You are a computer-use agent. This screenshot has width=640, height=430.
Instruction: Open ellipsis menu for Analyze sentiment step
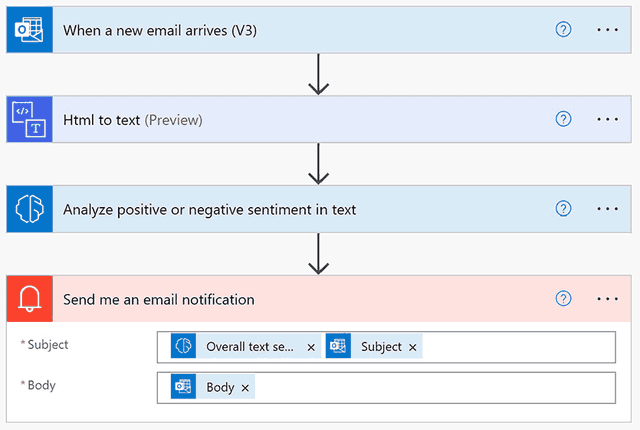click(x=608, y=209)
